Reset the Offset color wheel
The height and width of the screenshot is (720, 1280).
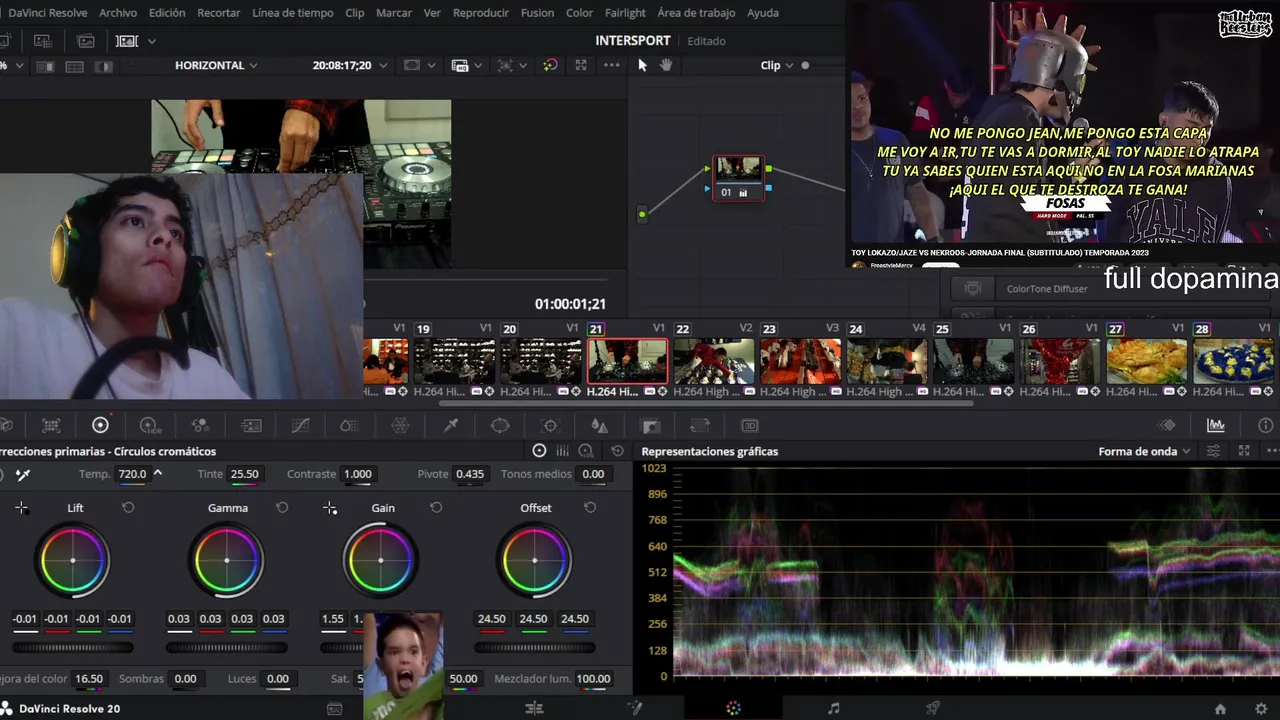(x=590, y=508)
